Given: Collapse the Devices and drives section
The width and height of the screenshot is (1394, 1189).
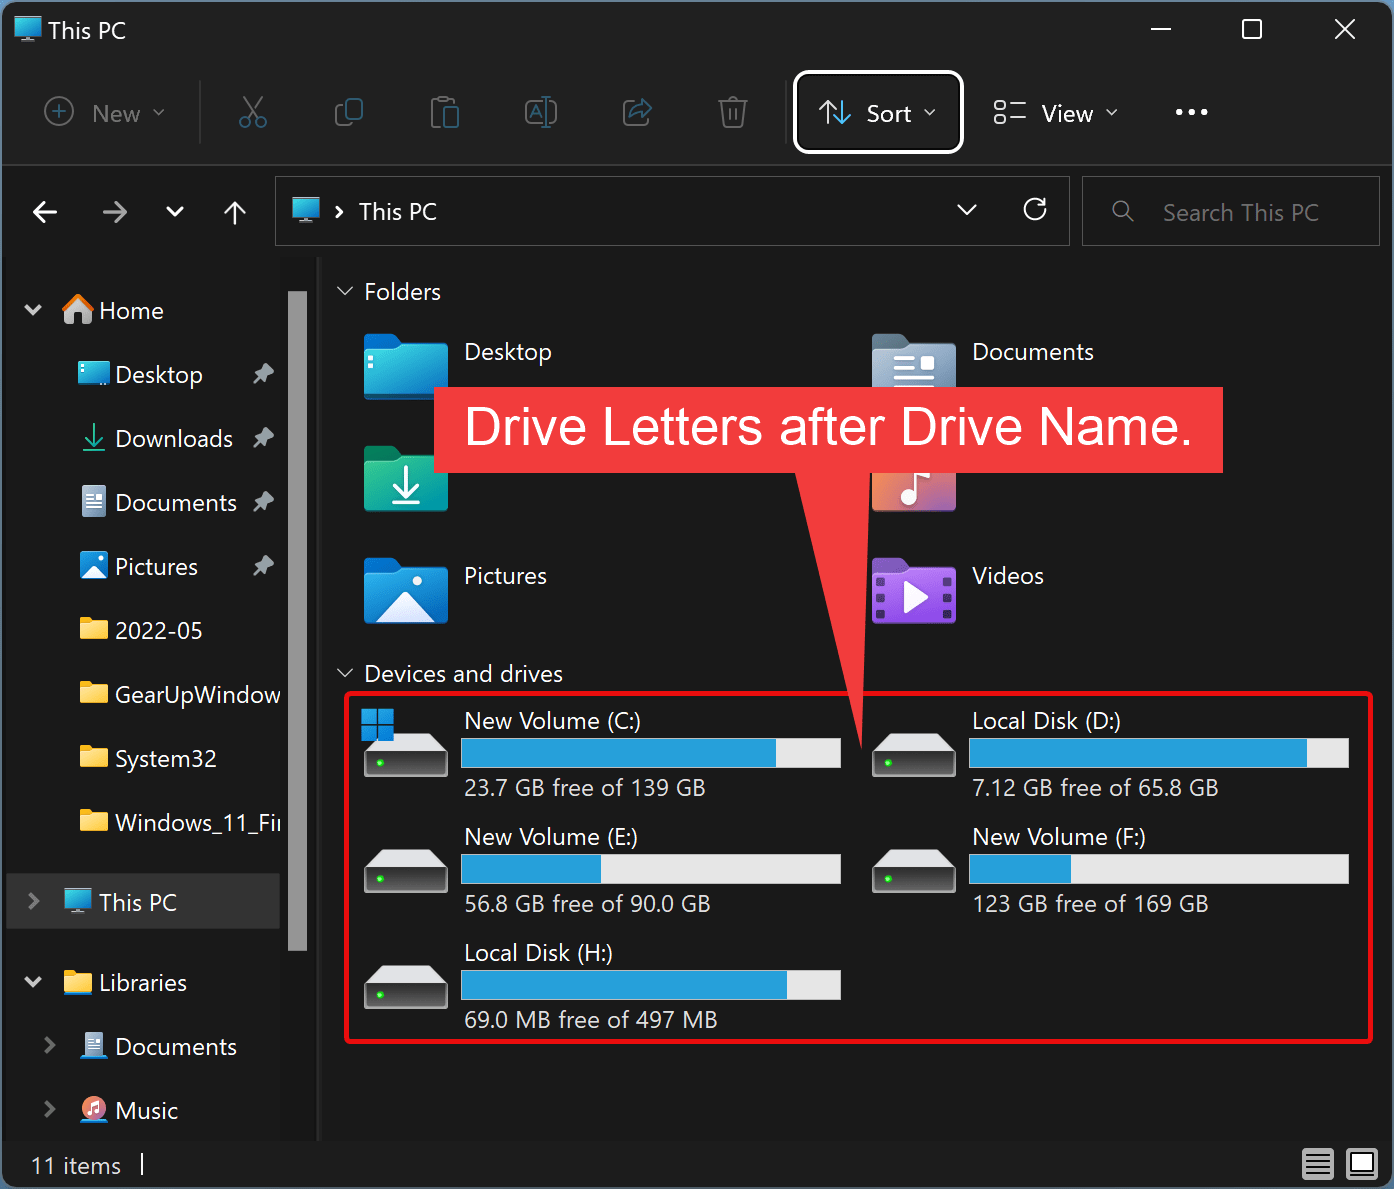Looking at the screenshot, I should (x=345, y=673).
